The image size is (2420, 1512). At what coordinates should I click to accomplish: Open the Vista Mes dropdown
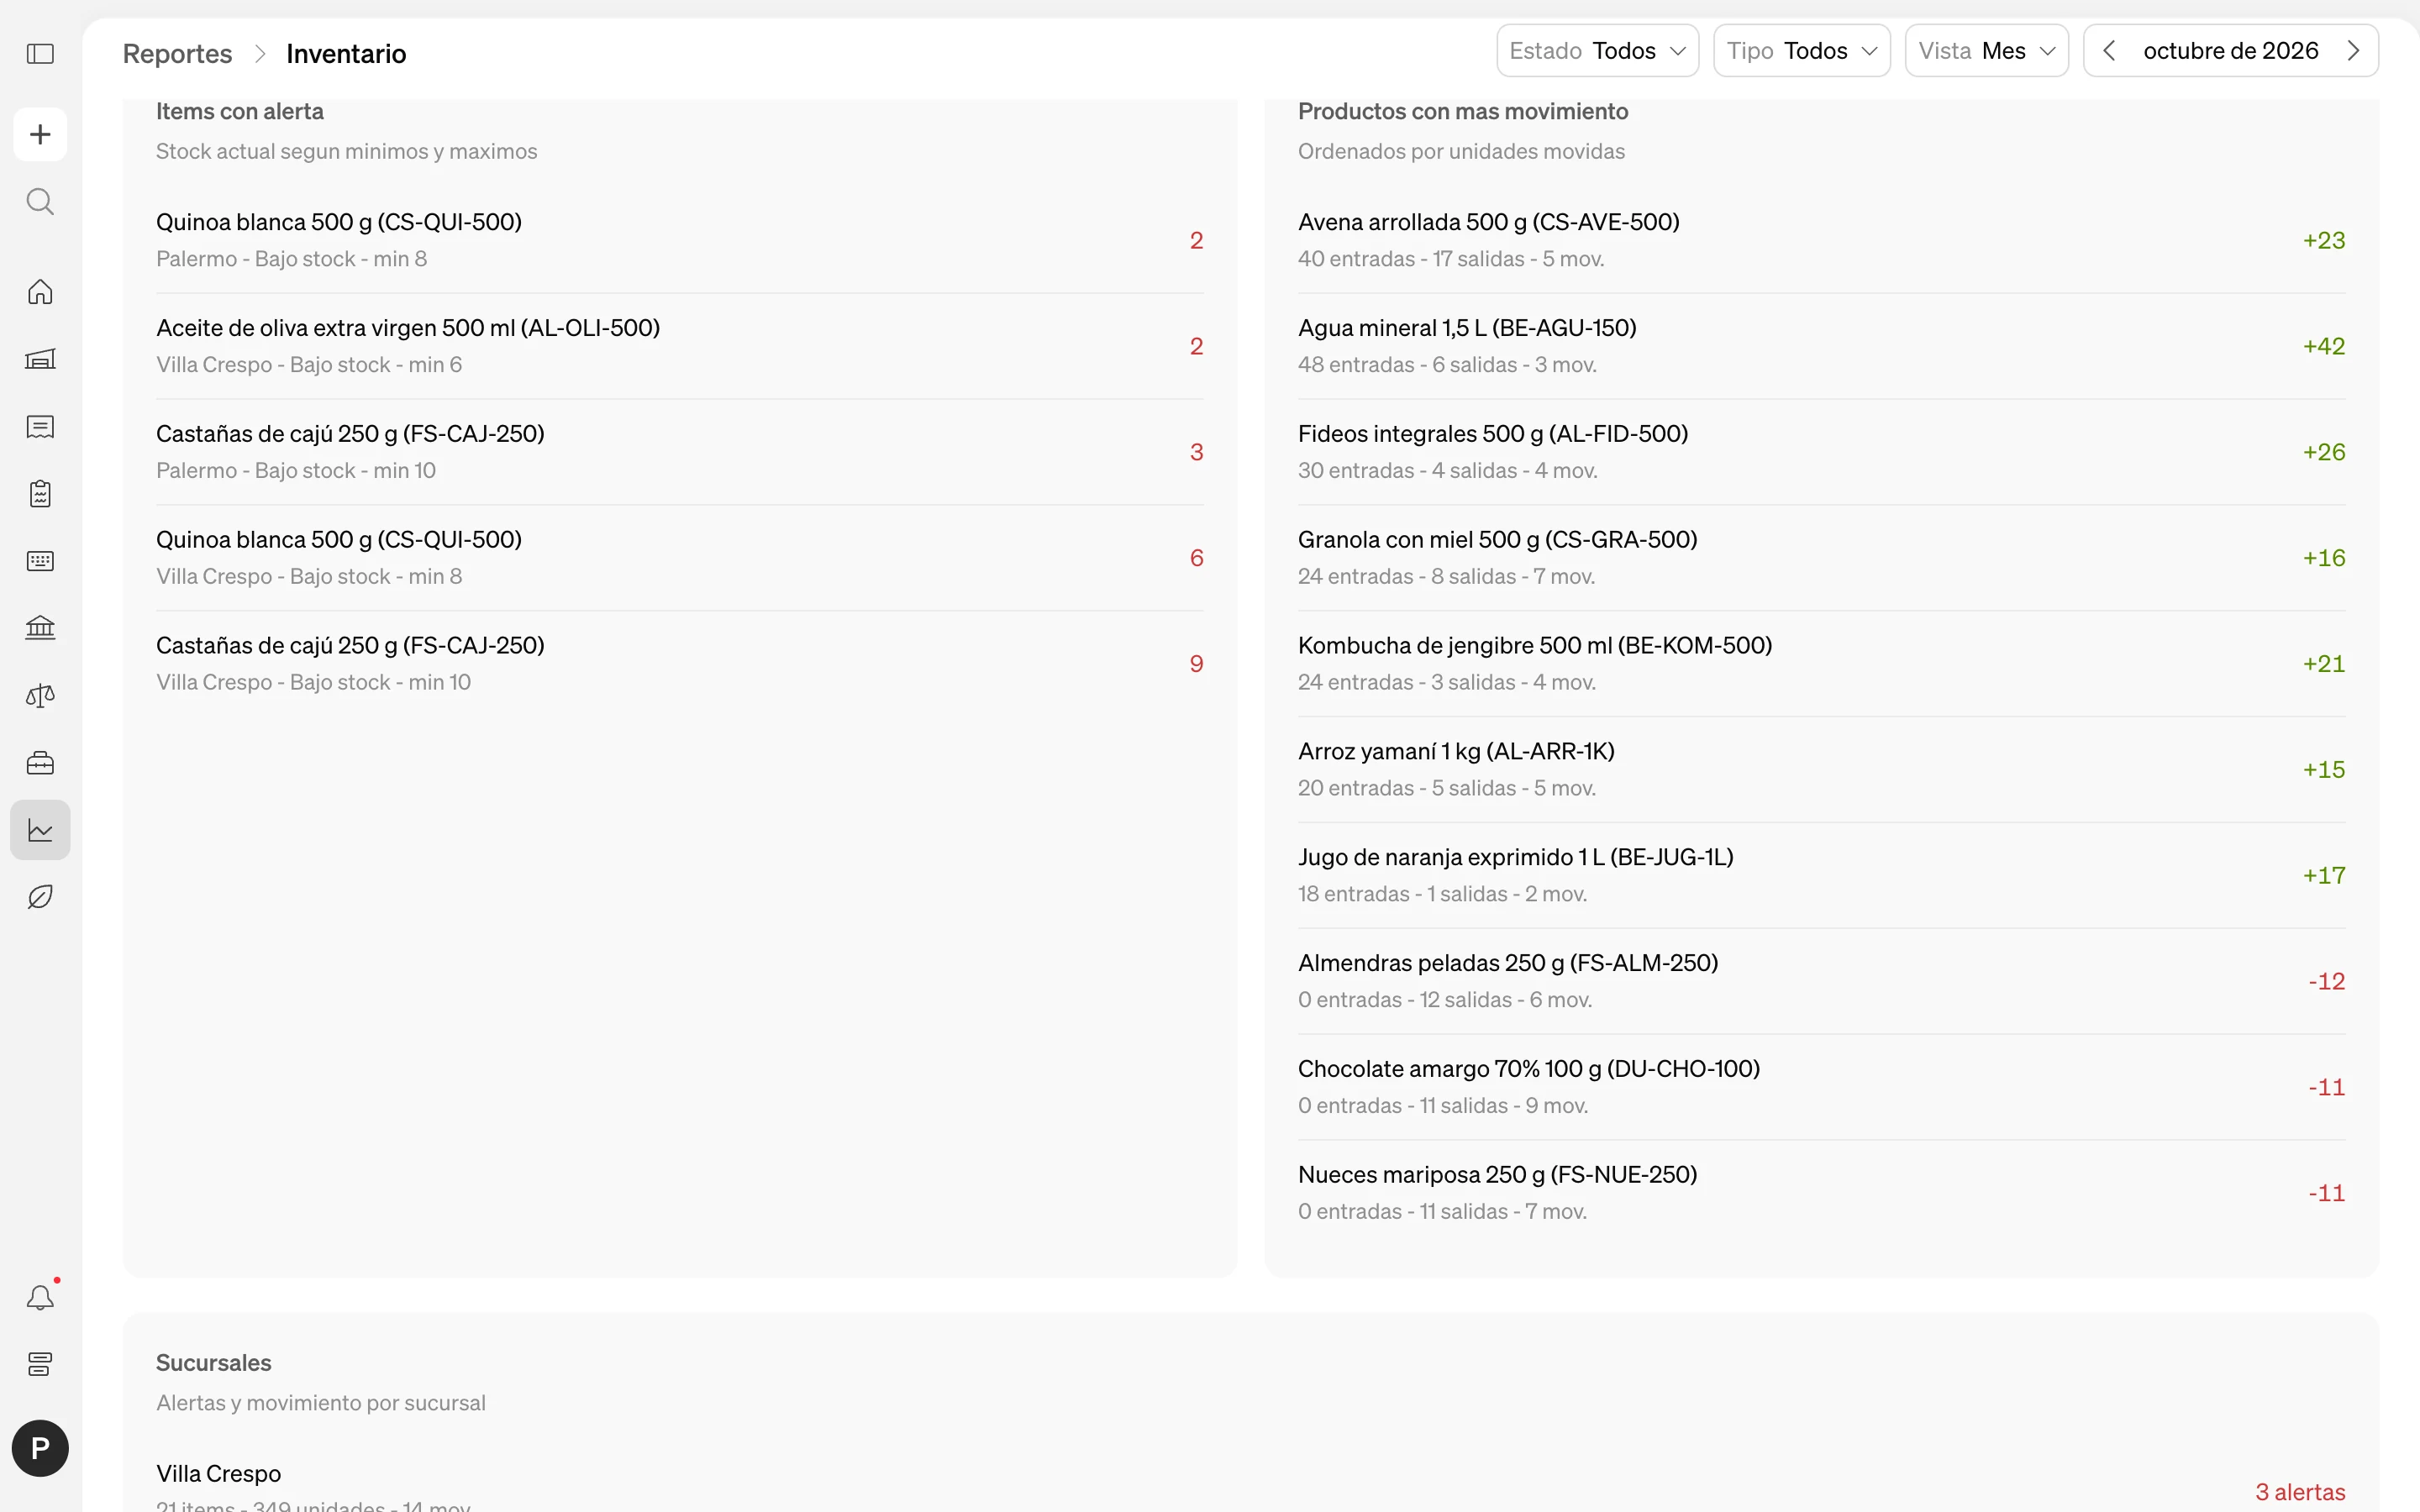[x=1986, y=51]
